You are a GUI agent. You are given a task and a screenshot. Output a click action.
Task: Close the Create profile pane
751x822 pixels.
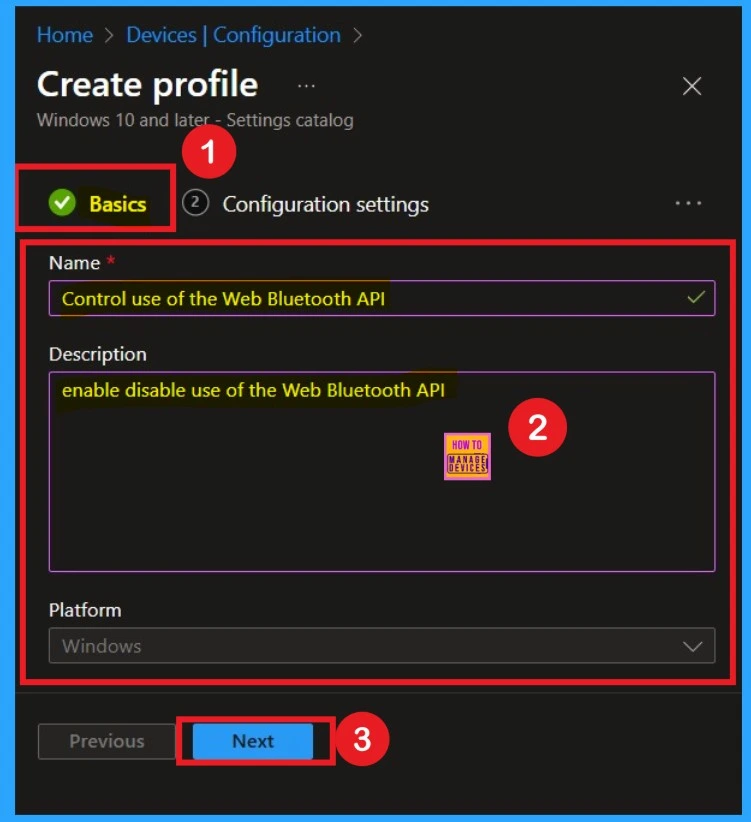click(692, 86)
